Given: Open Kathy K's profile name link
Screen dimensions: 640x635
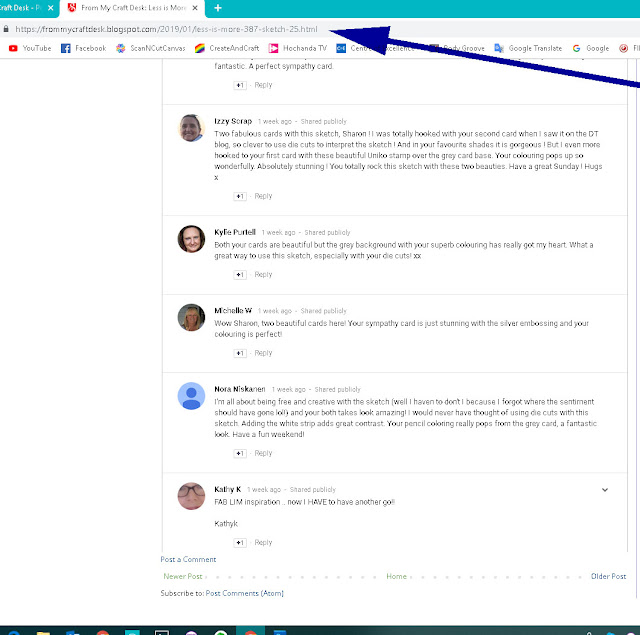Looking at the screenshot, I should coord(228,489).
